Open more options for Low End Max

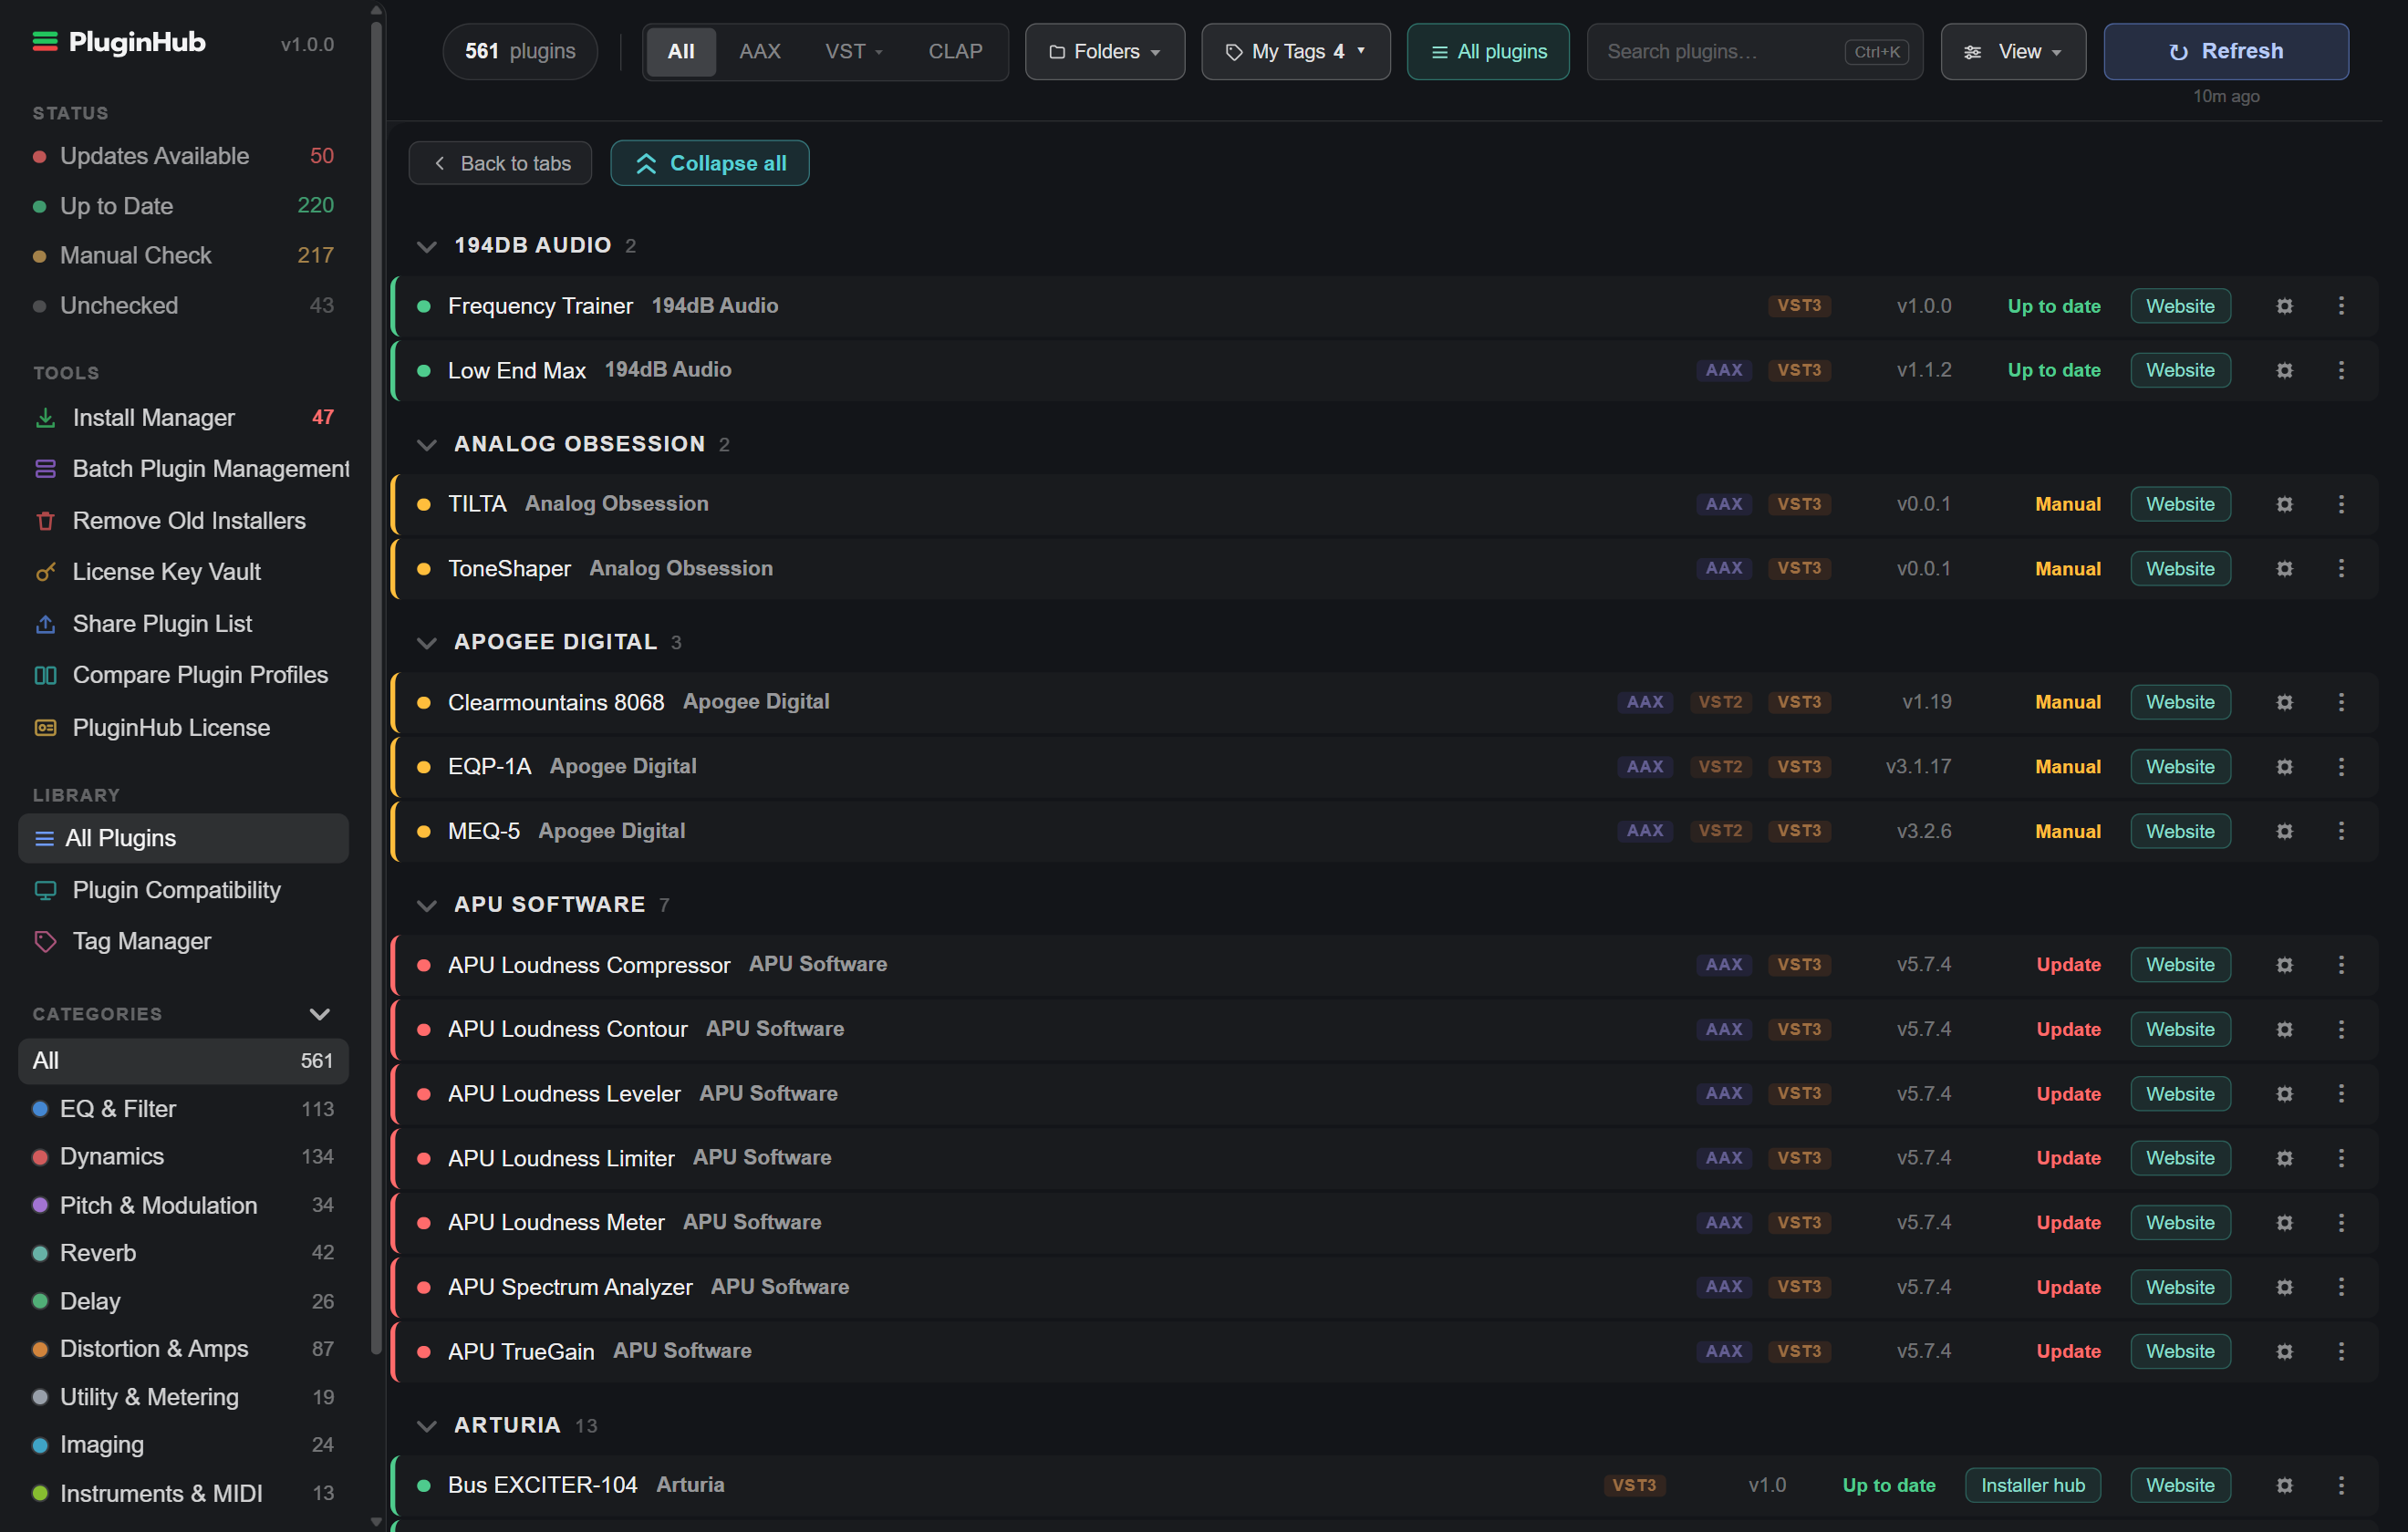[x=2341, y=370]
